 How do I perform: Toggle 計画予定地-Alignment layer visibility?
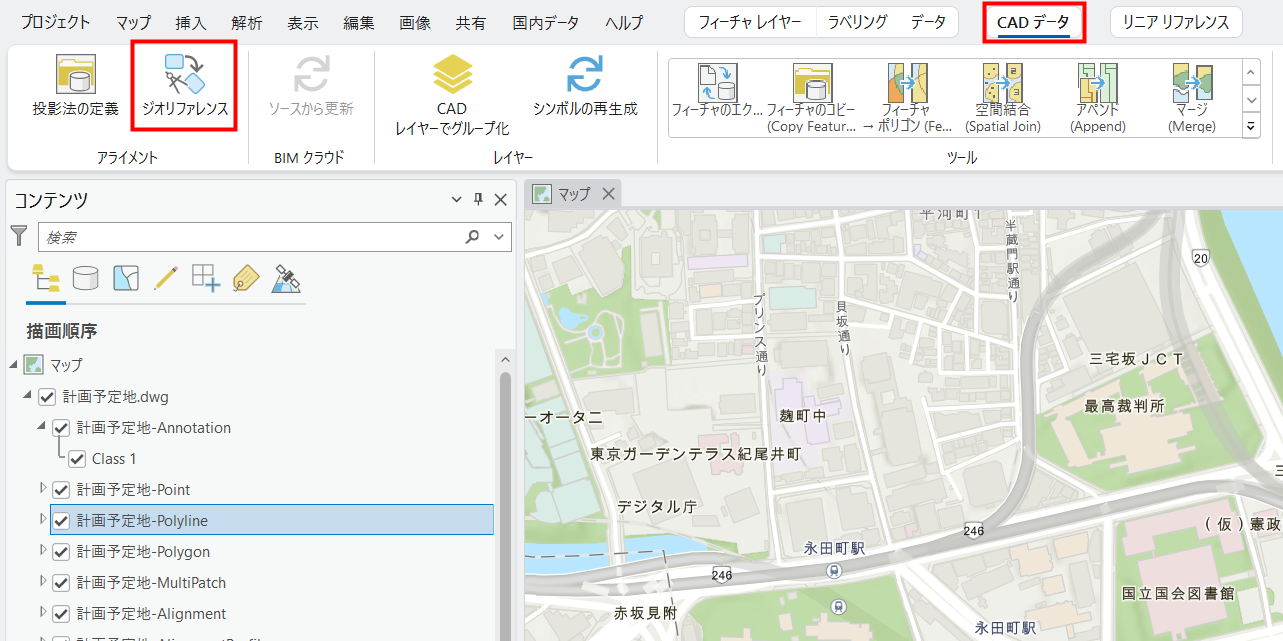60,614
